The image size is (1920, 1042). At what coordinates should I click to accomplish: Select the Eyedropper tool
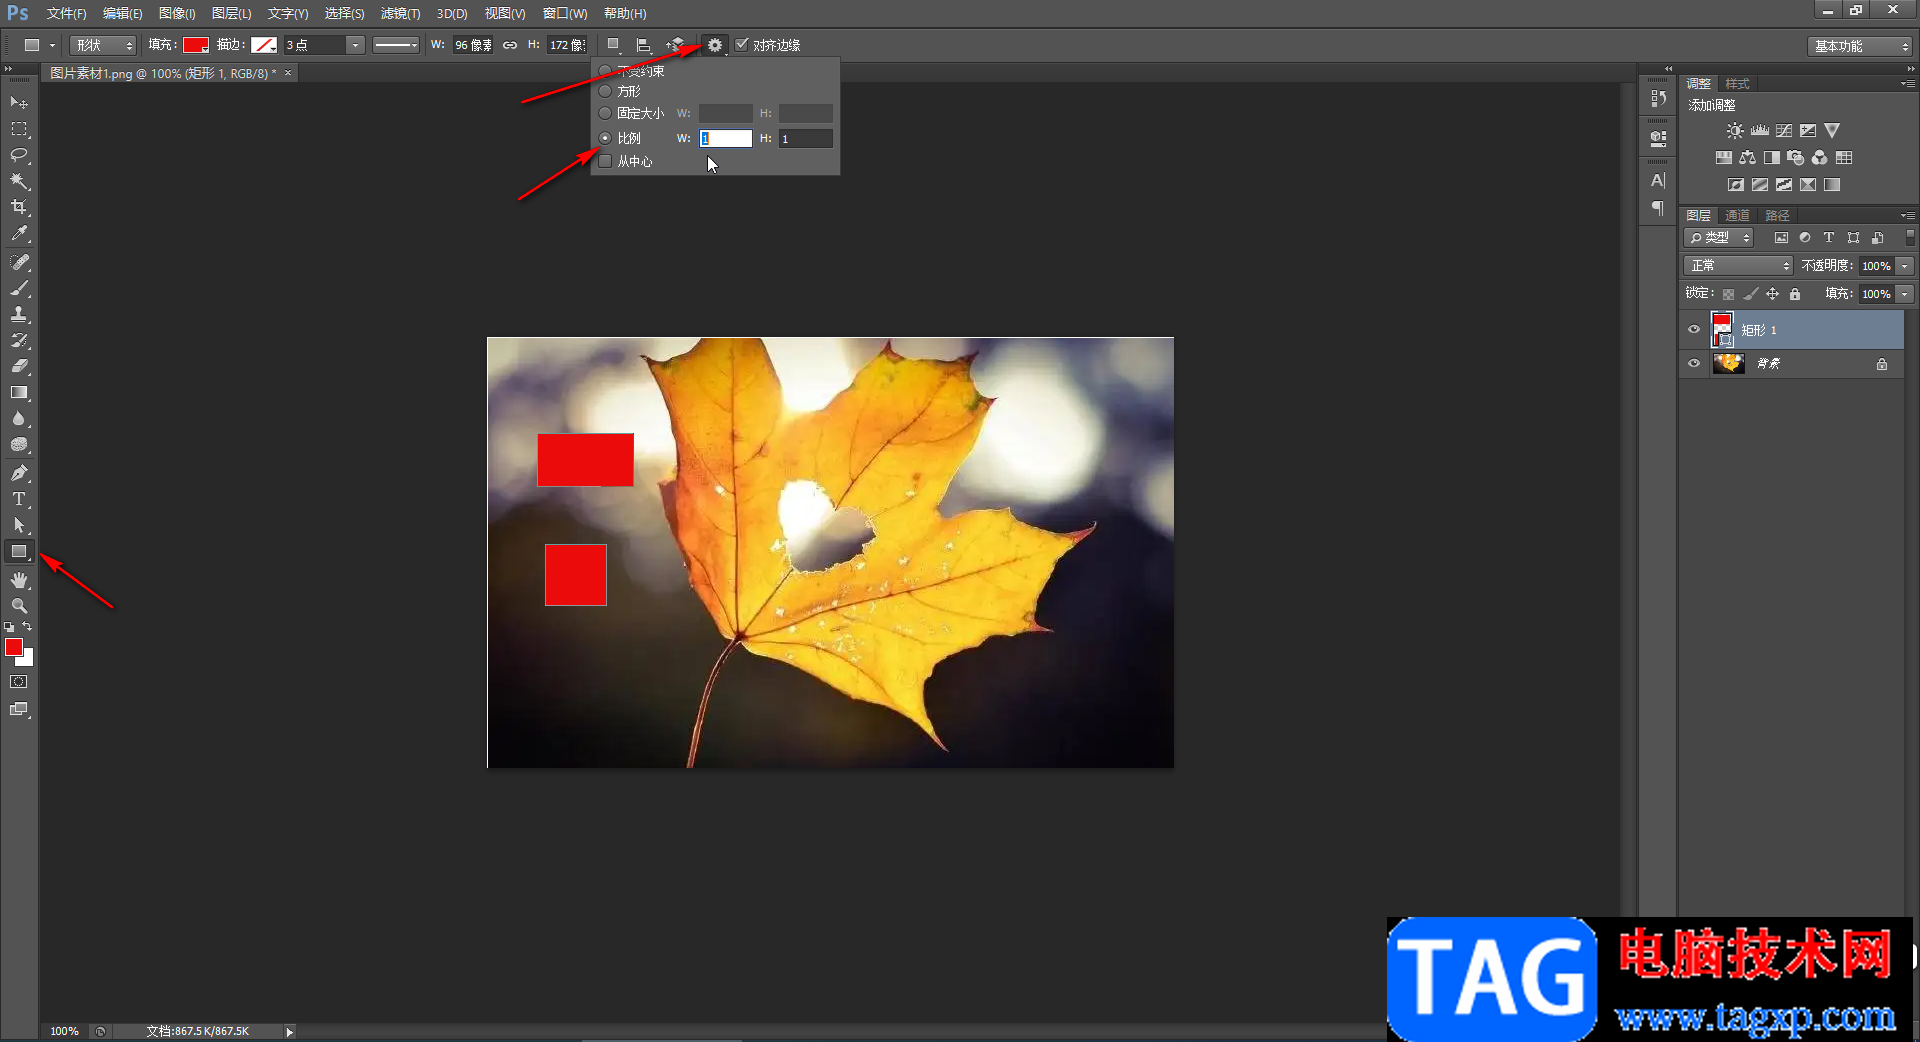coord(19,234)
